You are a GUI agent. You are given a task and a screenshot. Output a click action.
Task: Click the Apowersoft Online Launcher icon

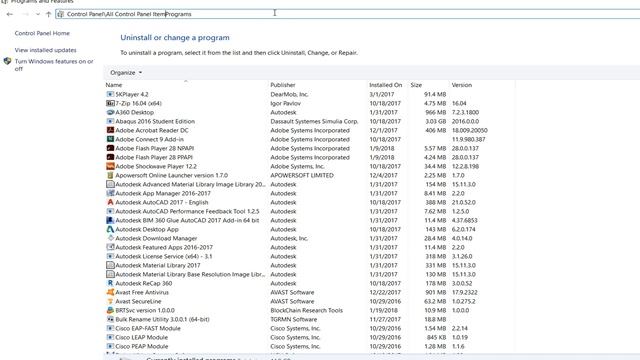(x=110, y=175)
